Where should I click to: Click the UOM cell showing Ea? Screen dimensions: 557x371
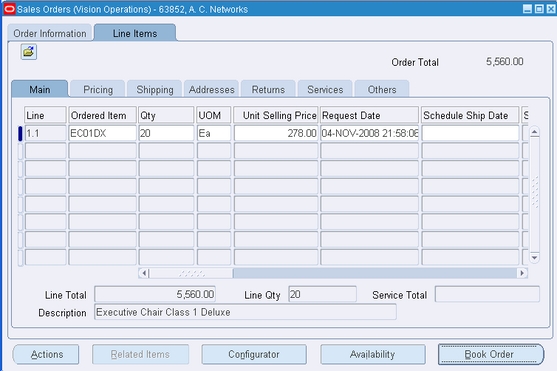[214, 133]
